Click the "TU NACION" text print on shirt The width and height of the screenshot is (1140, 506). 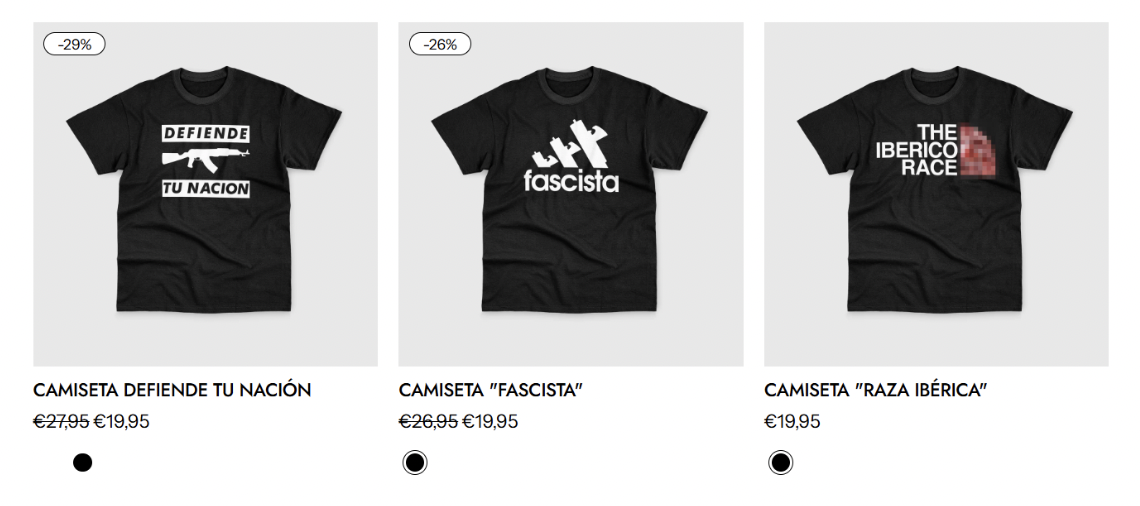pos(206,189)
